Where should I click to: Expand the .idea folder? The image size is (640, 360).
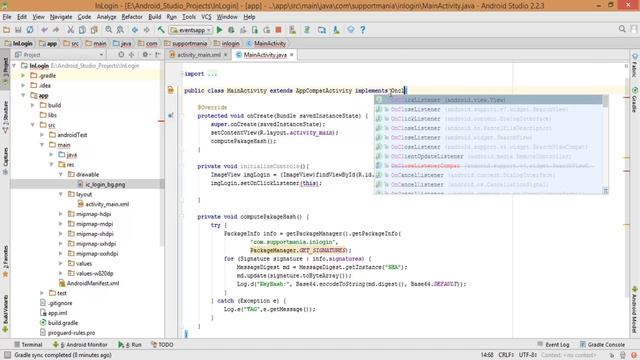coord(23,85)
